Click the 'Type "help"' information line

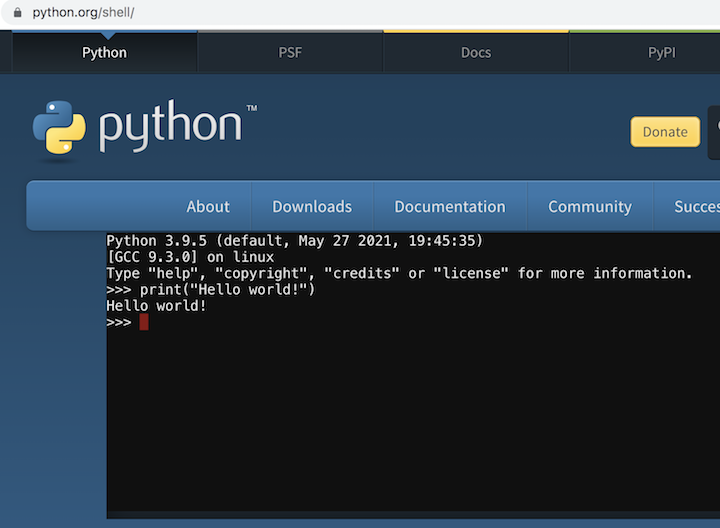pos(399,274)
